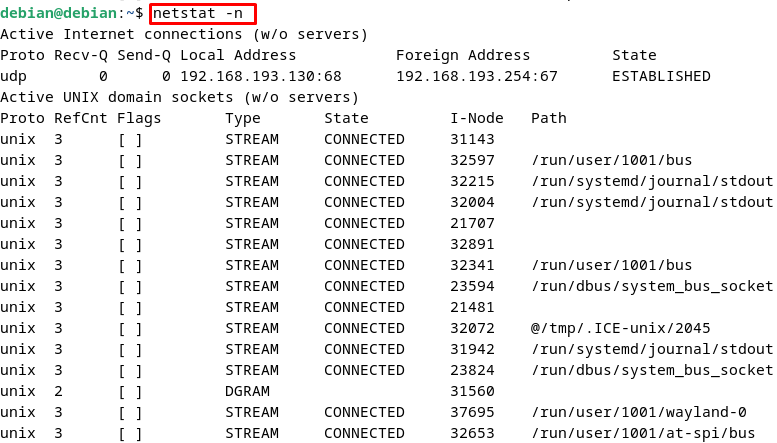Click foreign address 192.168.193.254:67
777x443 pixels.
[x=477, y=76]
